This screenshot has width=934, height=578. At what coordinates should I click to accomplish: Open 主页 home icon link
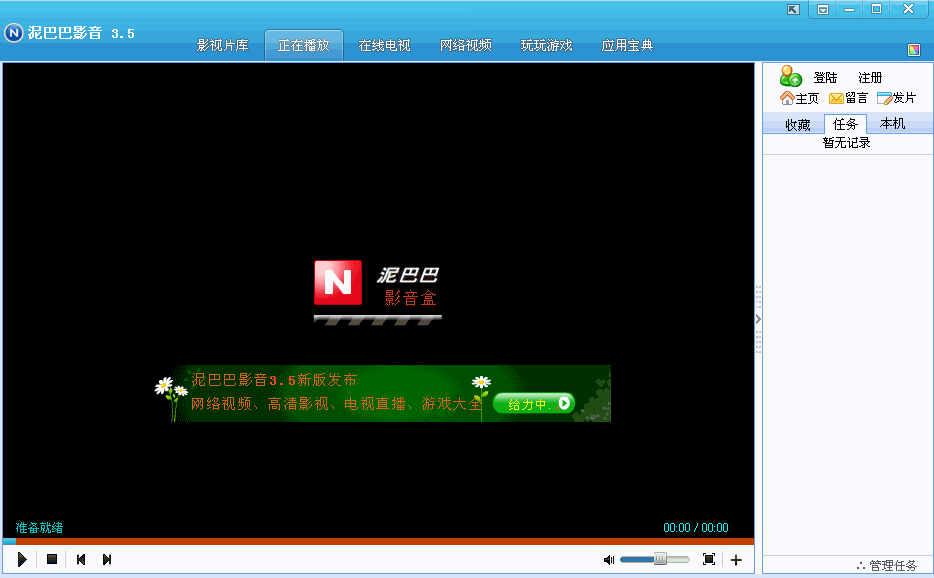pyautogui.click(x=799, y=98)
